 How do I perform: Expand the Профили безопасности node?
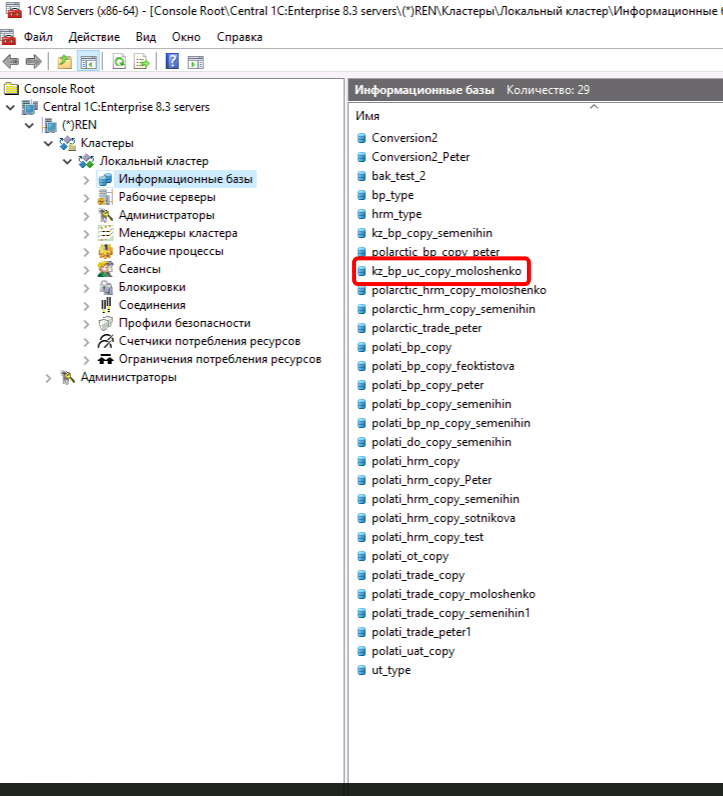click(86, 323)
